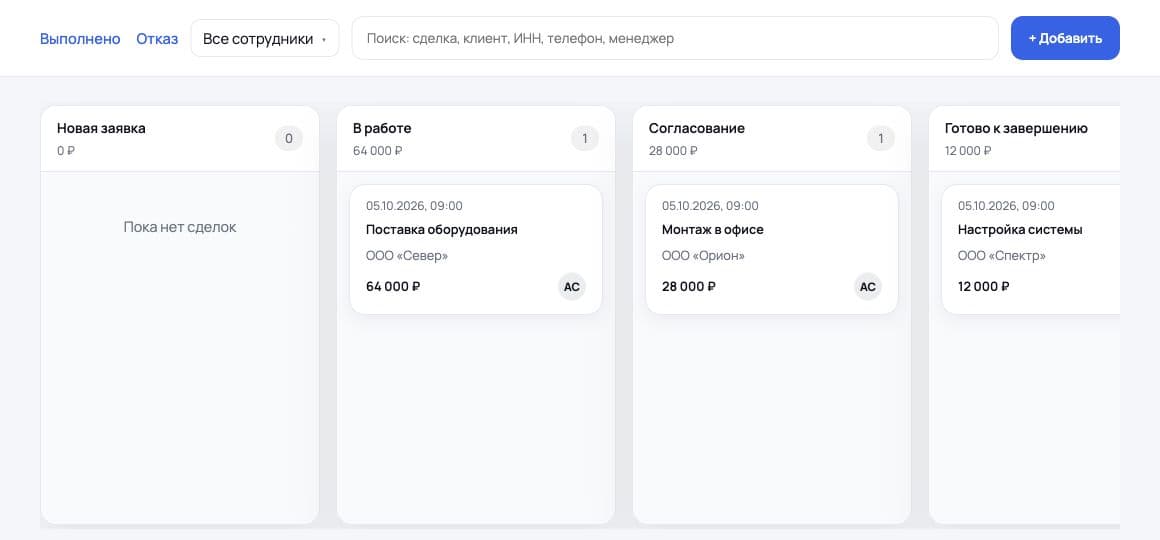
Task: Open the Поставка оборудования deal card
Action: coord(476,249)
